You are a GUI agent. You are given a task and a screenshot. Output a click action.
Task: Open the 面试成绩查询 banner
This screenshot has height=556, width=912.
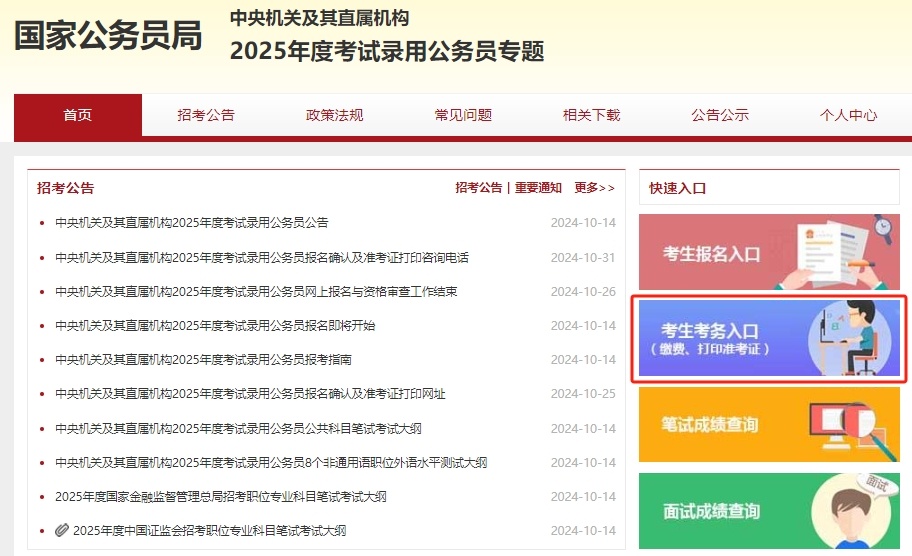click(x=769, y=510)
